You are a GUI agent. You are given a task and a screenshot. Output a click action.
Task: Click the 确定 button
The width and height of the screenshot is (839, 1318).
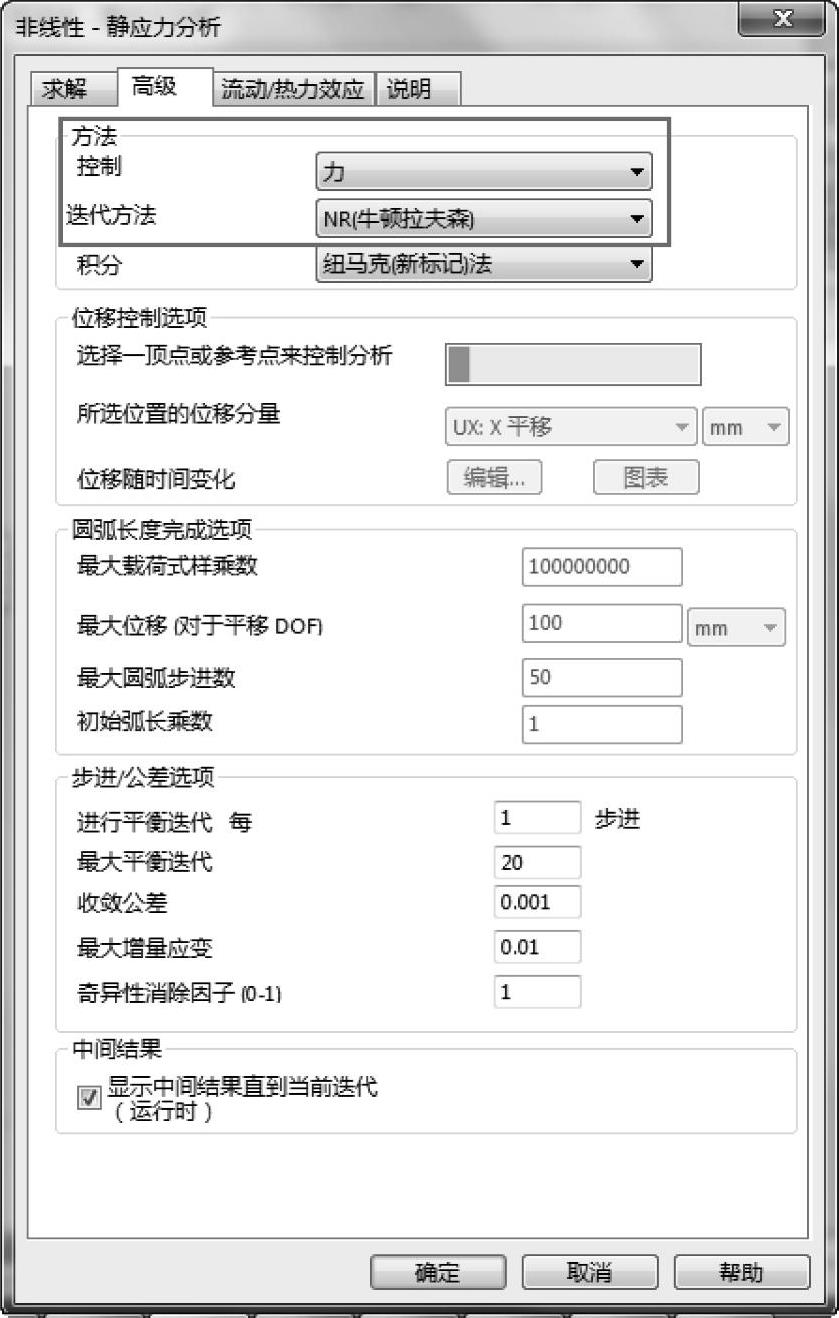437,1272
